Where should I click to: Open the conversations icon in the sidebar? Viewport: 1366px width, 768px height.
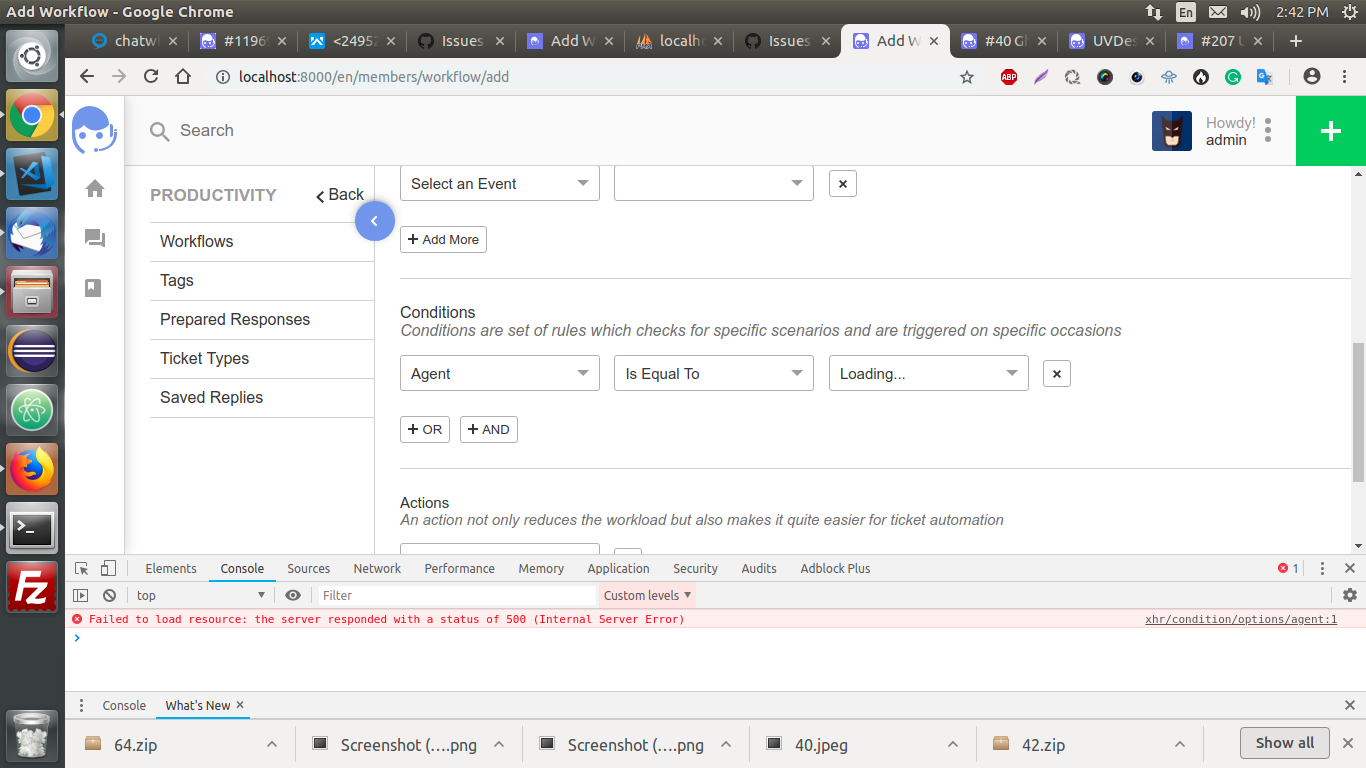click(x=94, y=238)
